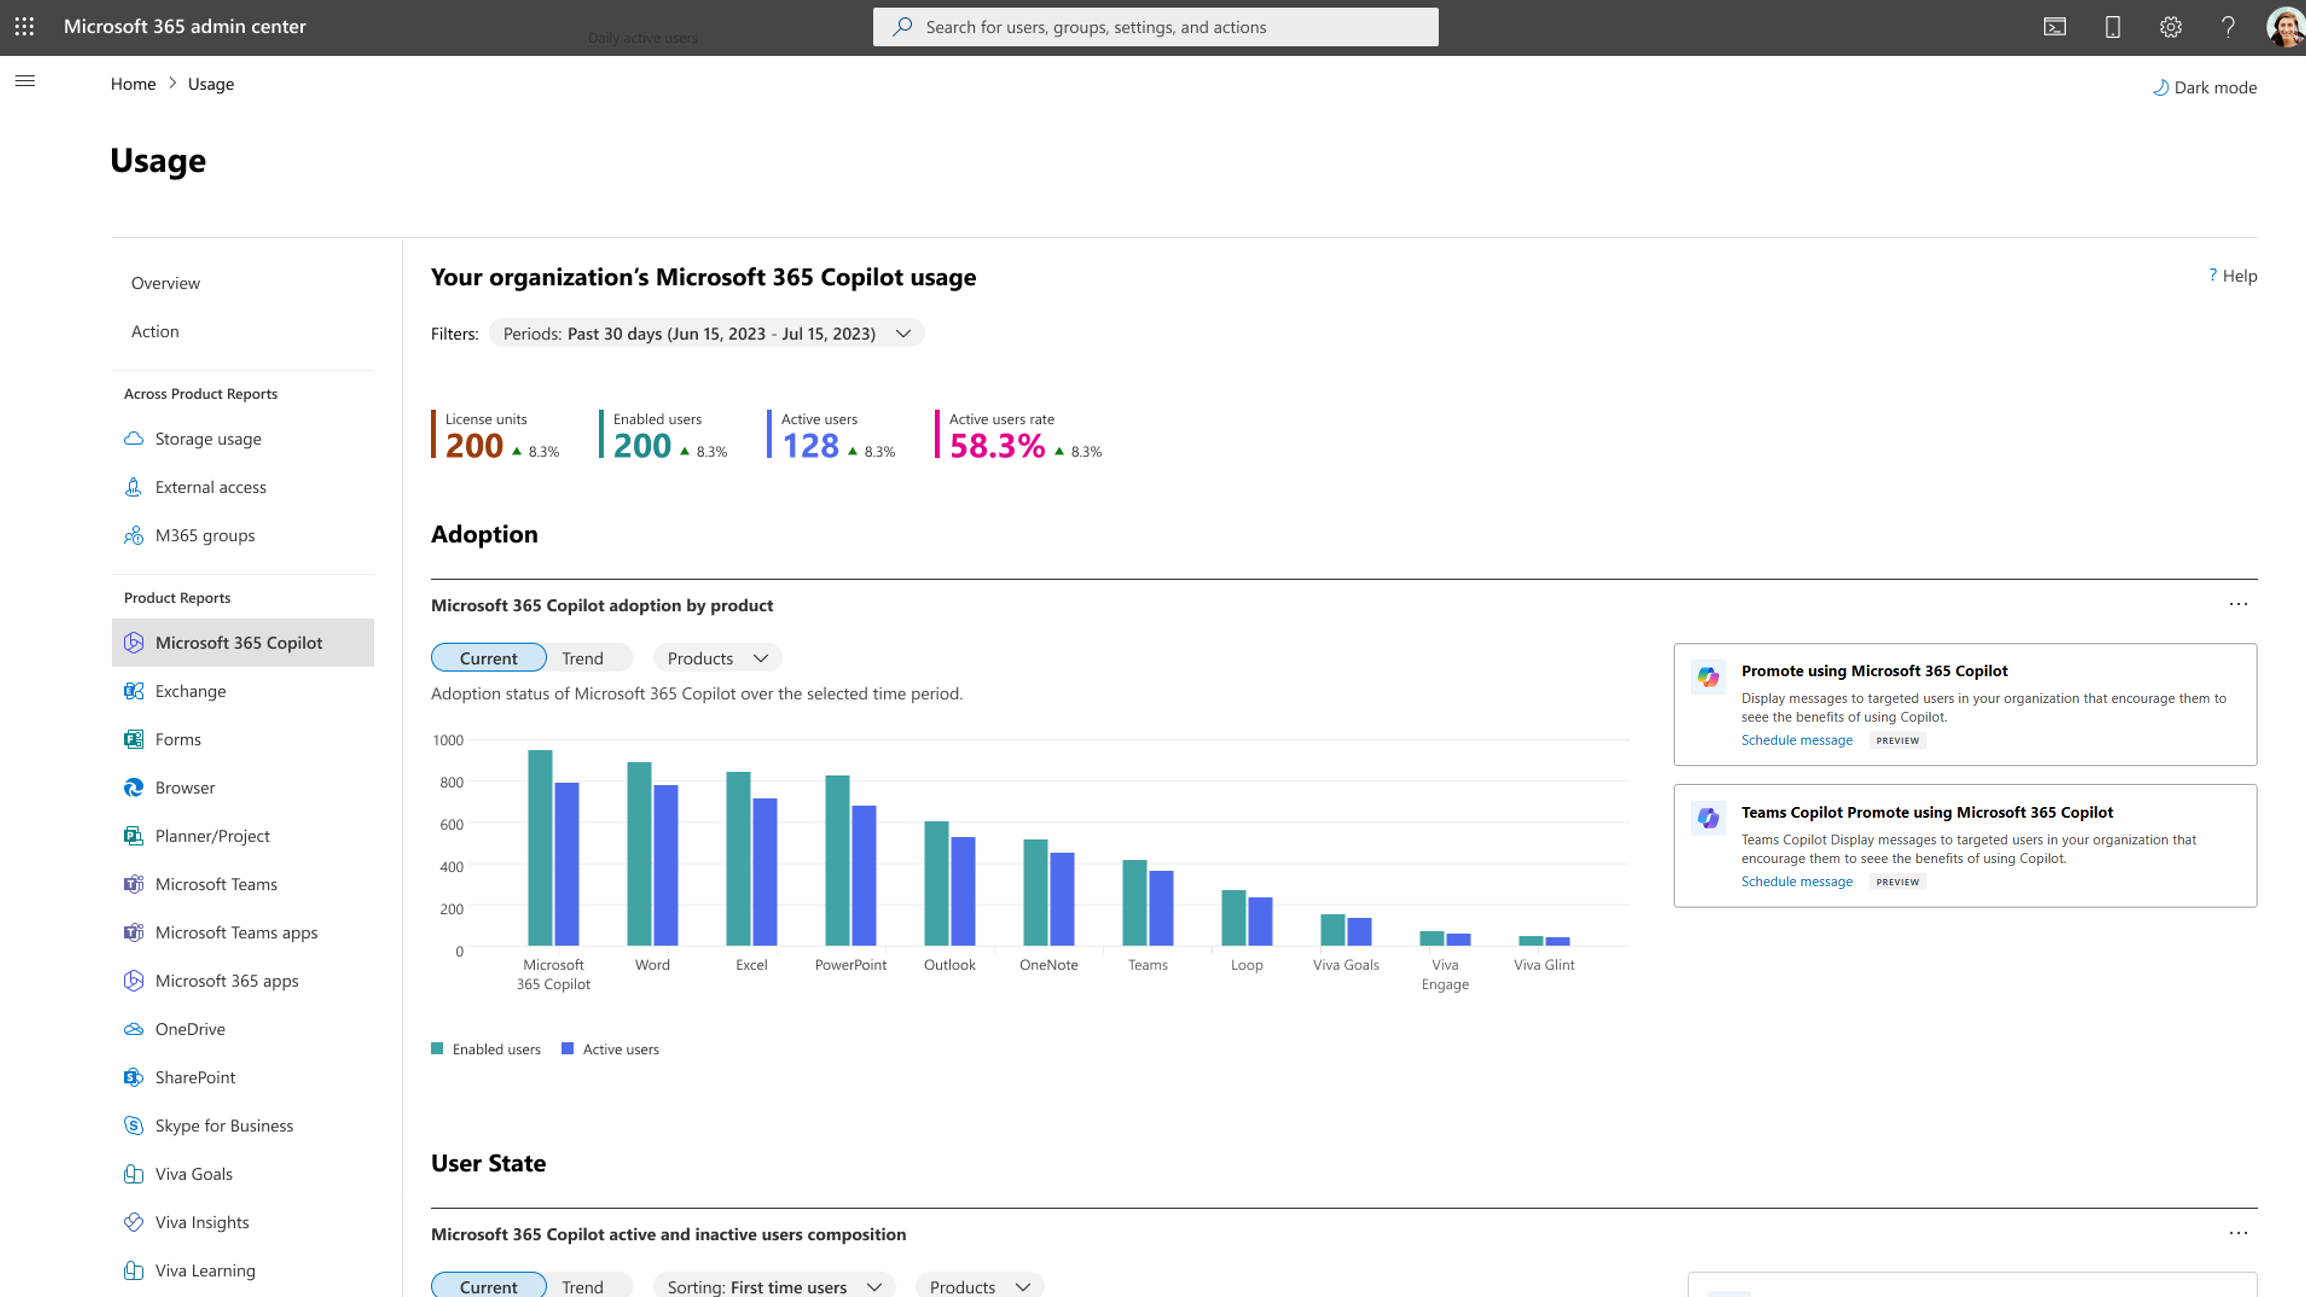
Task: Open the Products dropdown in Adoption
Action: coord(717,658)
